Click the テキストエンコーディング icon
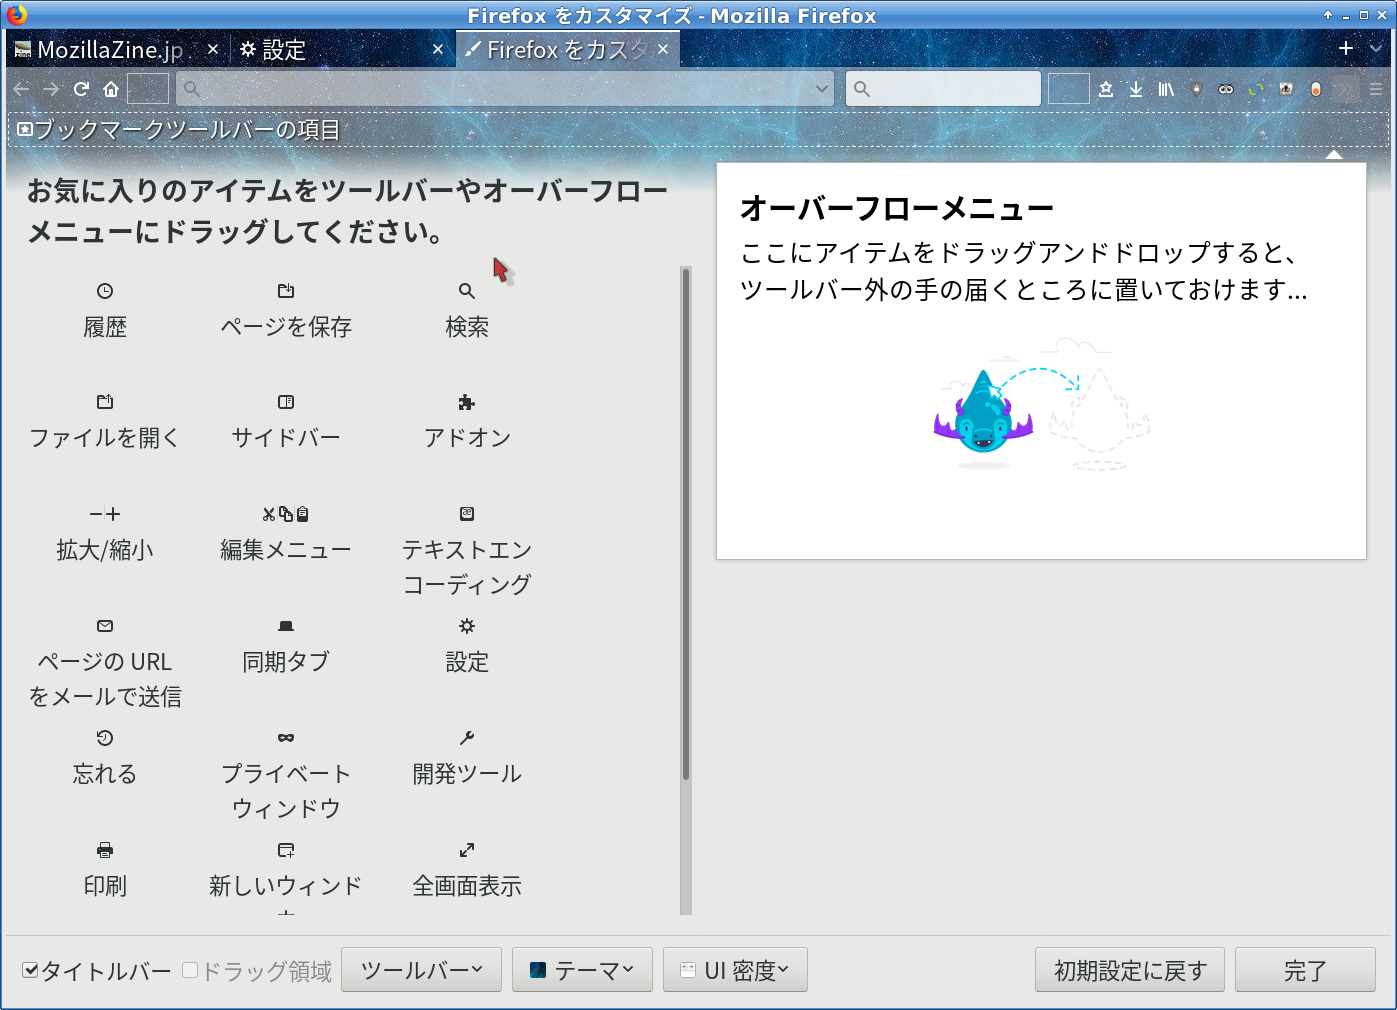1397x1010 pixels. (x=467, y=514)
